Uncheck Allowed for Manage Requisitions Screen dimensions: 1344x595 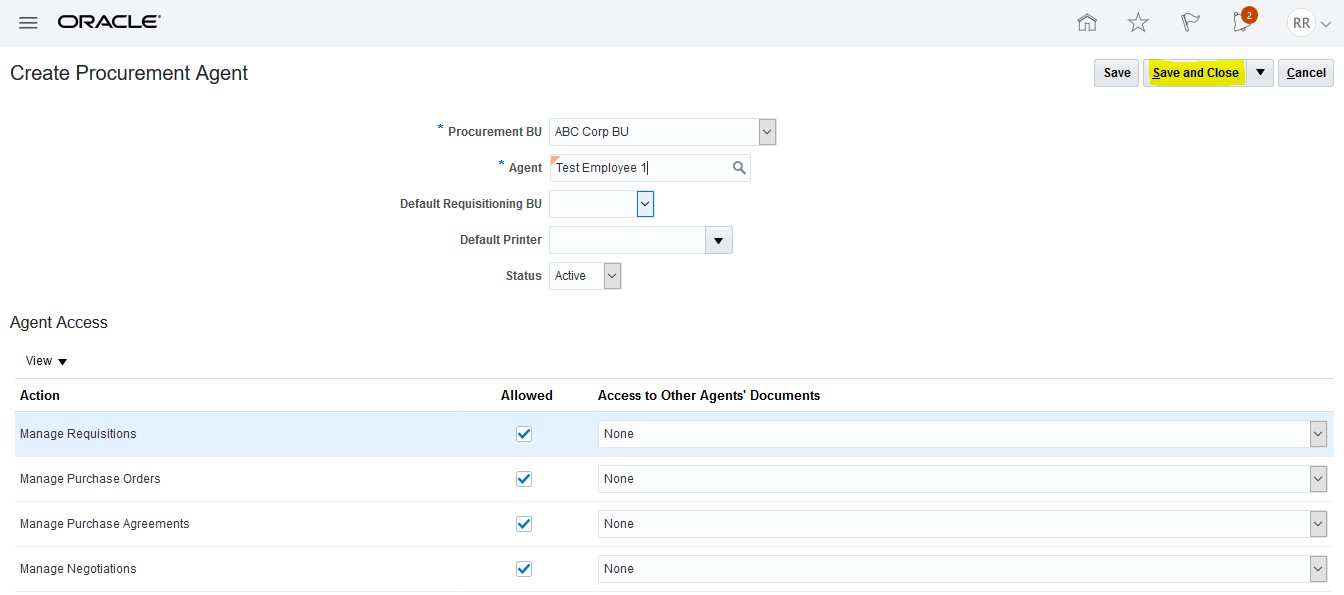(524, 433)
